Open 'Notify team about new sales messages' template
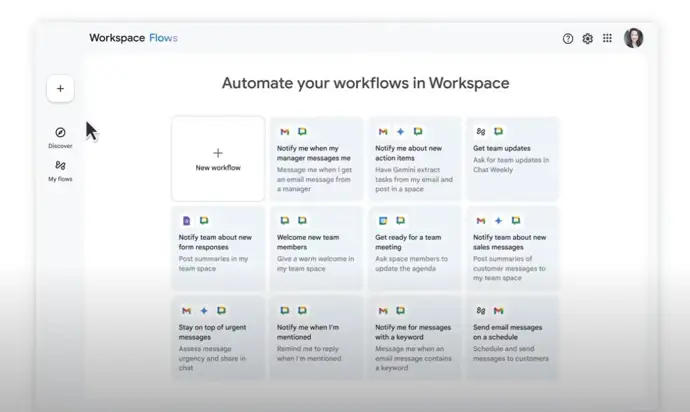690x412 pixels. [x=511, y=248]
